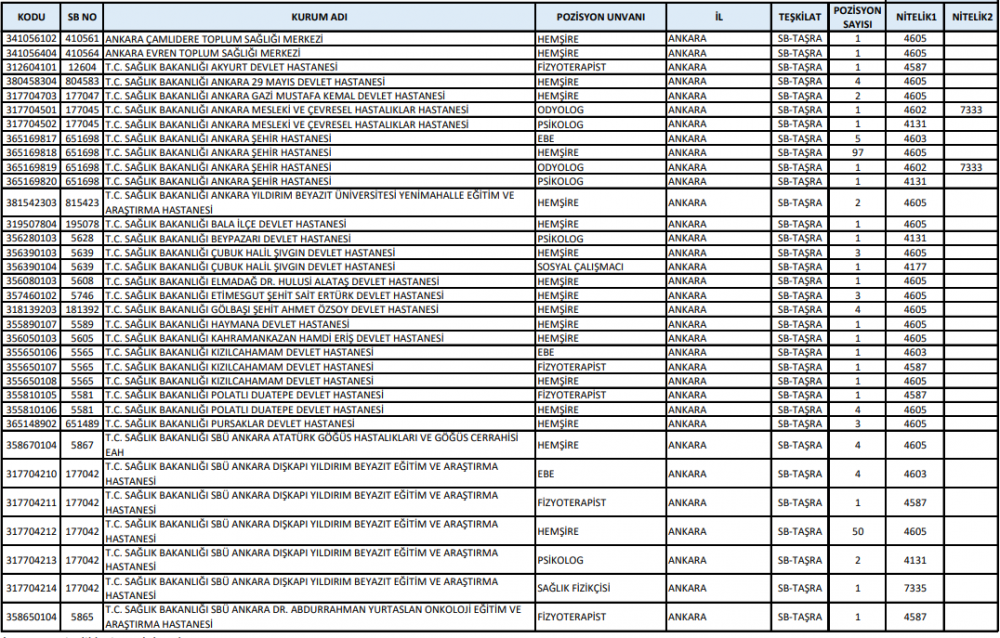Select code cell 355650106

tap(32, 352)
